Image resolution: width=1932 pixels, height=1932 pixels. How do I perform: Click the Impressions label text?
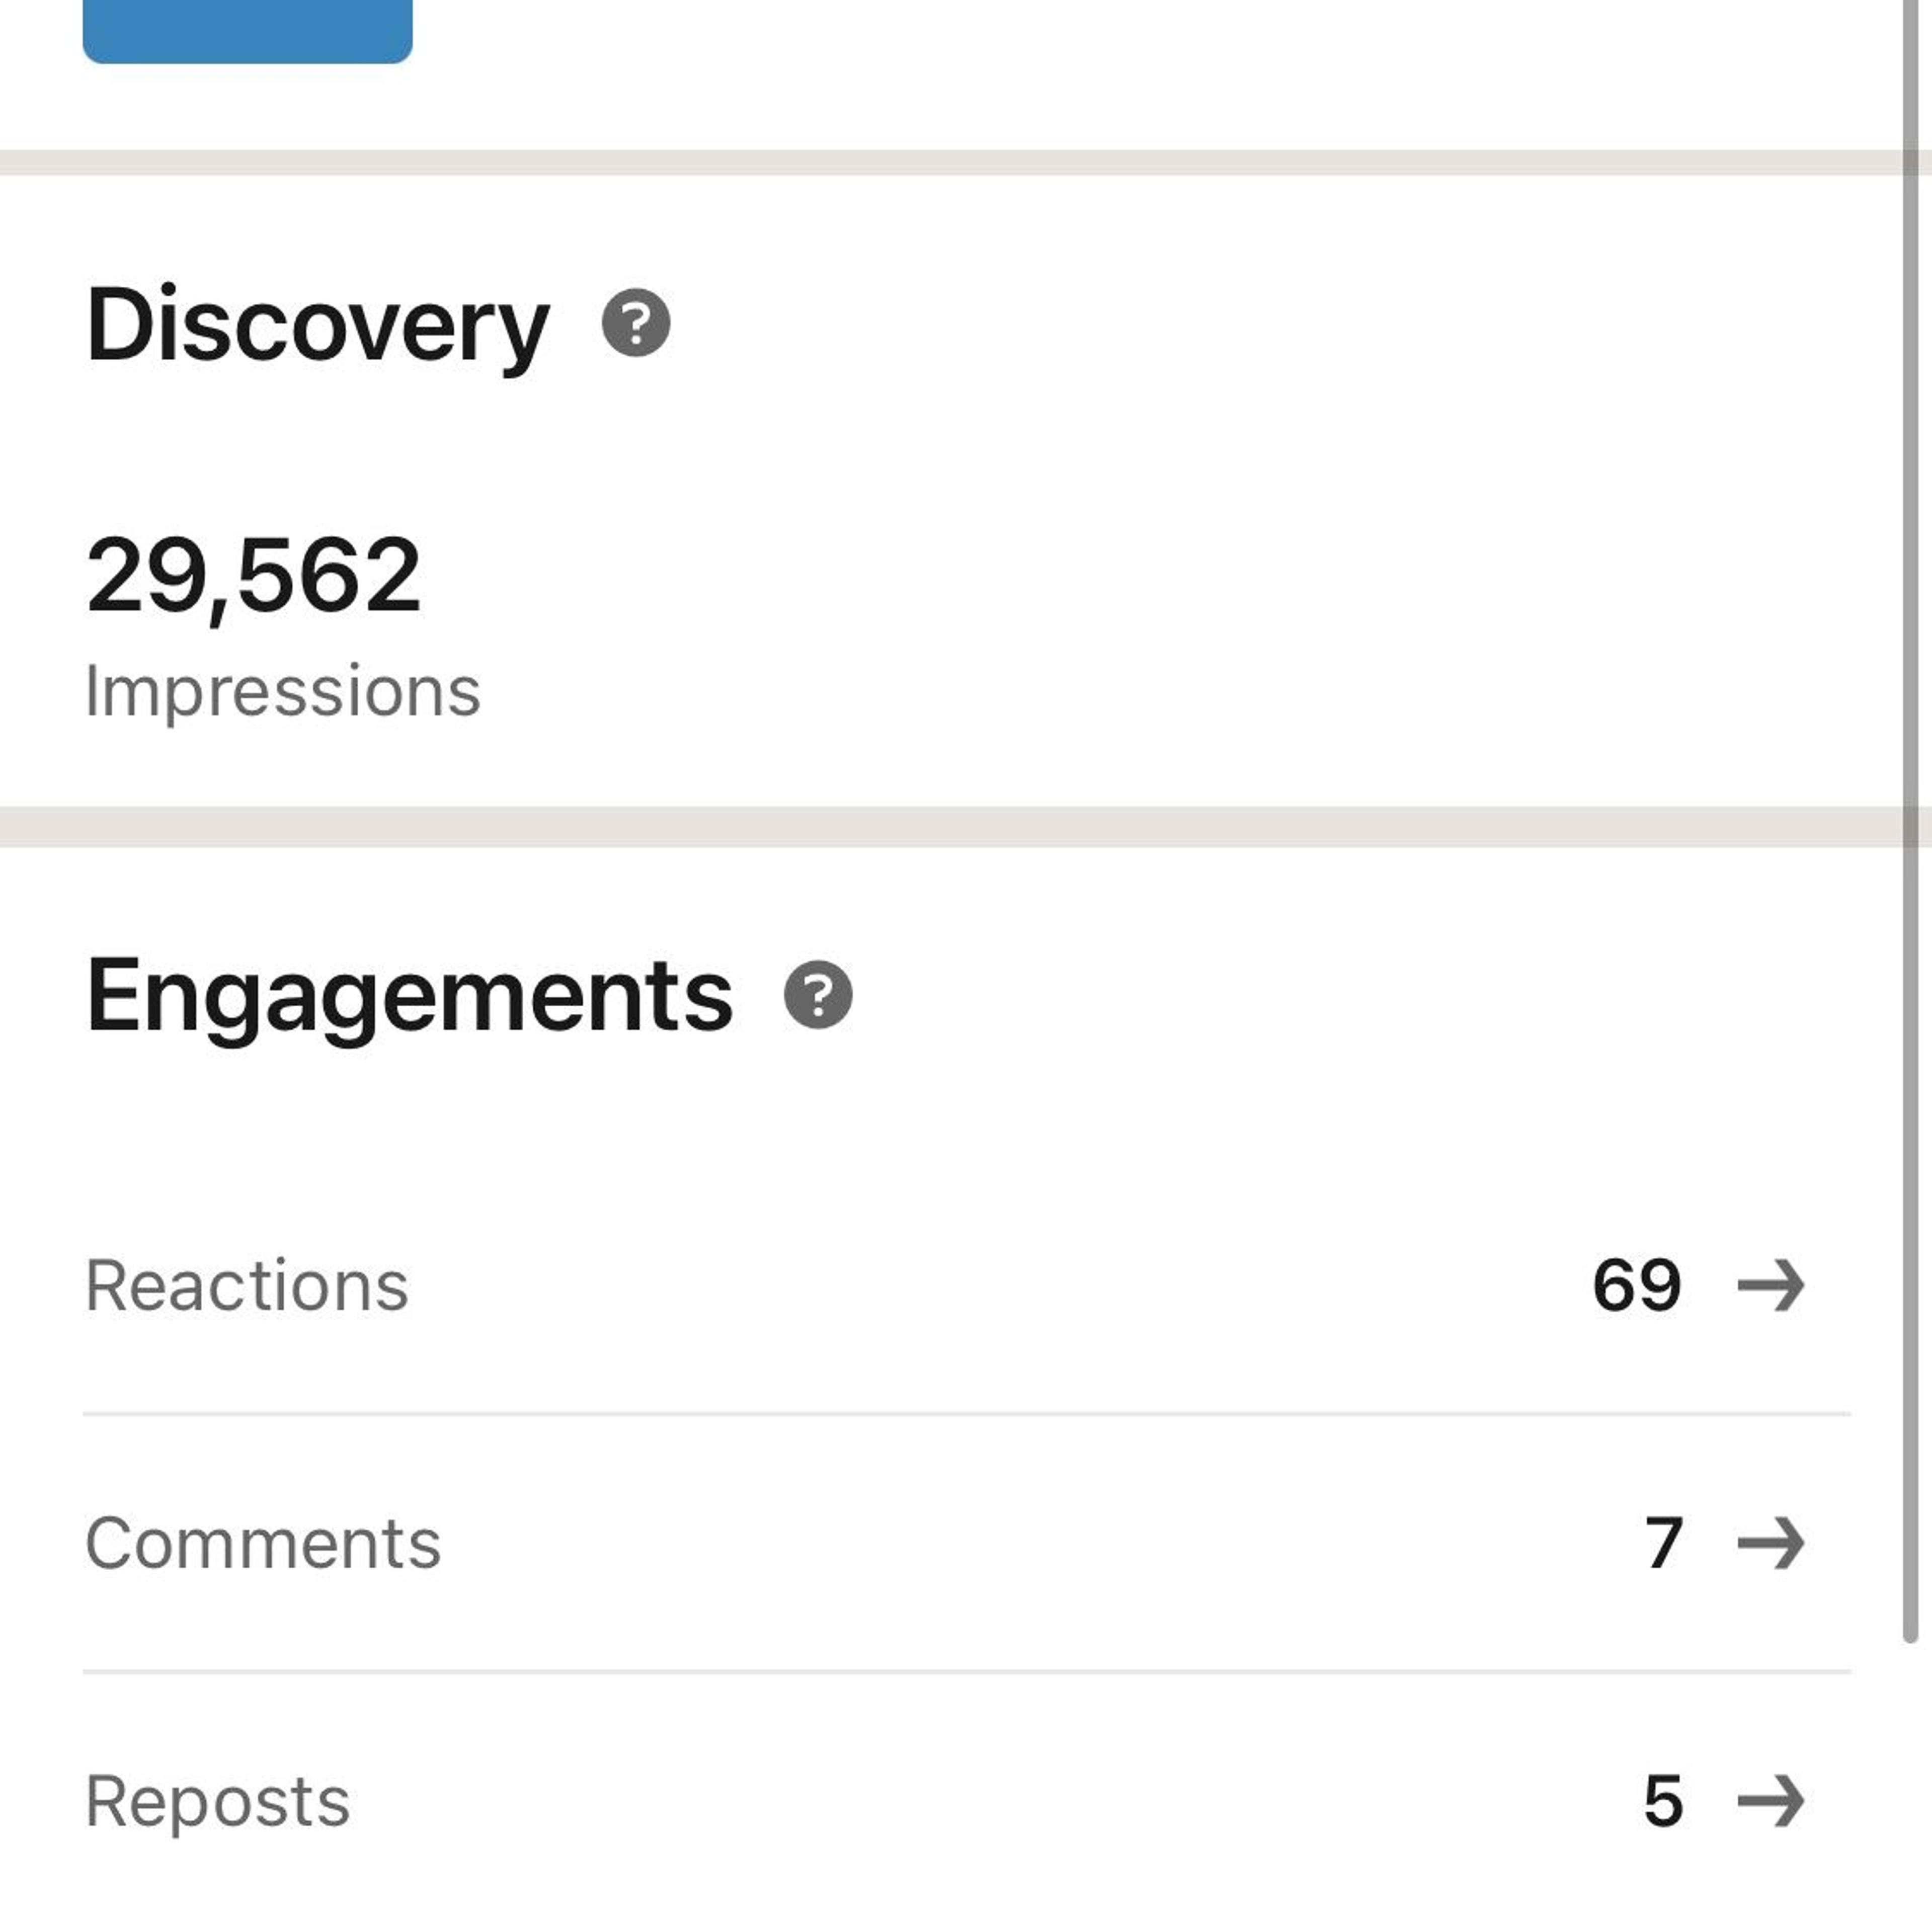pyautogui.click(x=283, y=692)
